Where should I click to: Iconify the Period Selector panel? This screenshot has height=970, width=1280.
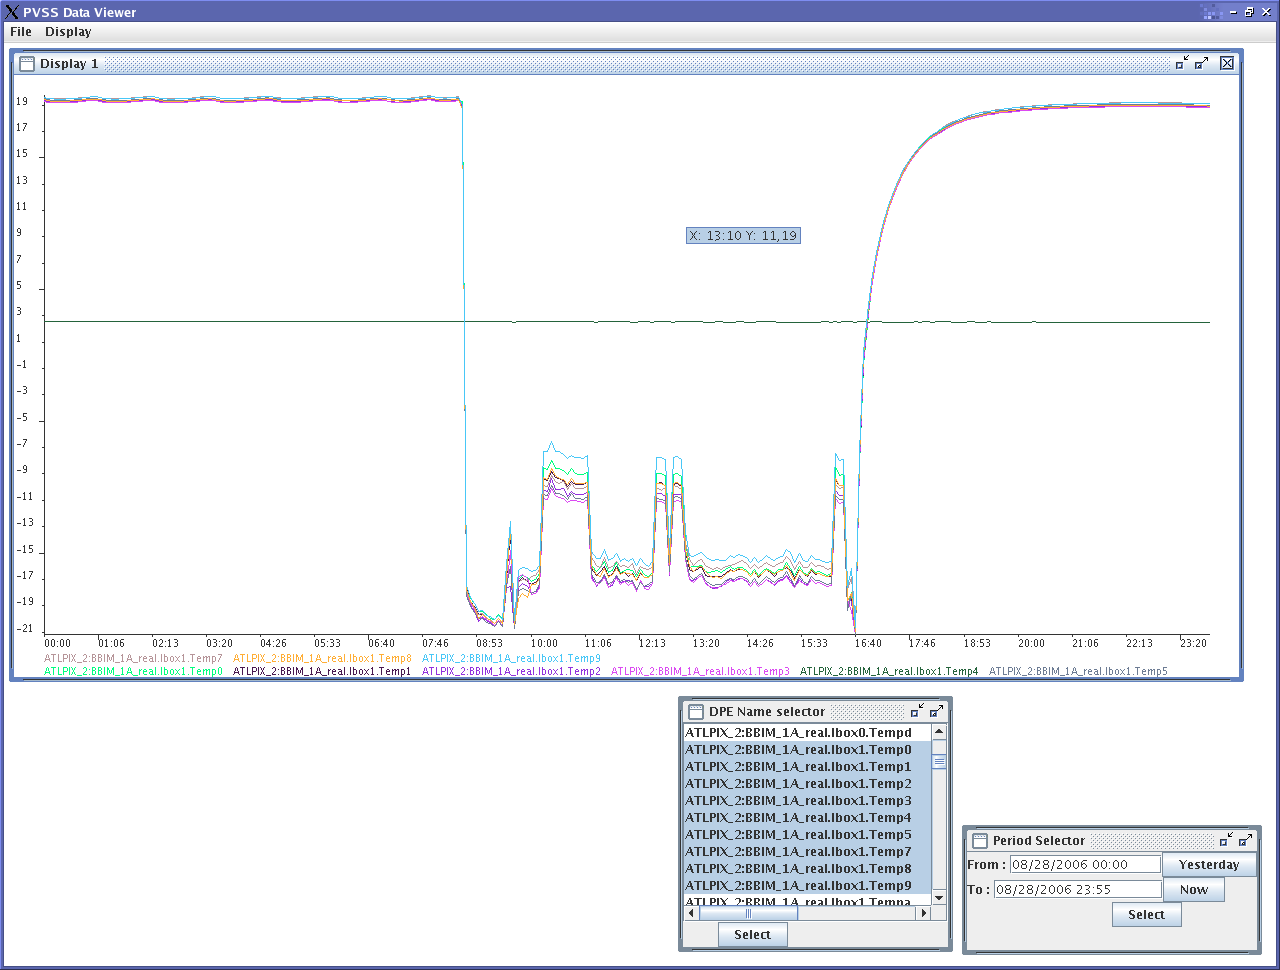(1226, 840)
